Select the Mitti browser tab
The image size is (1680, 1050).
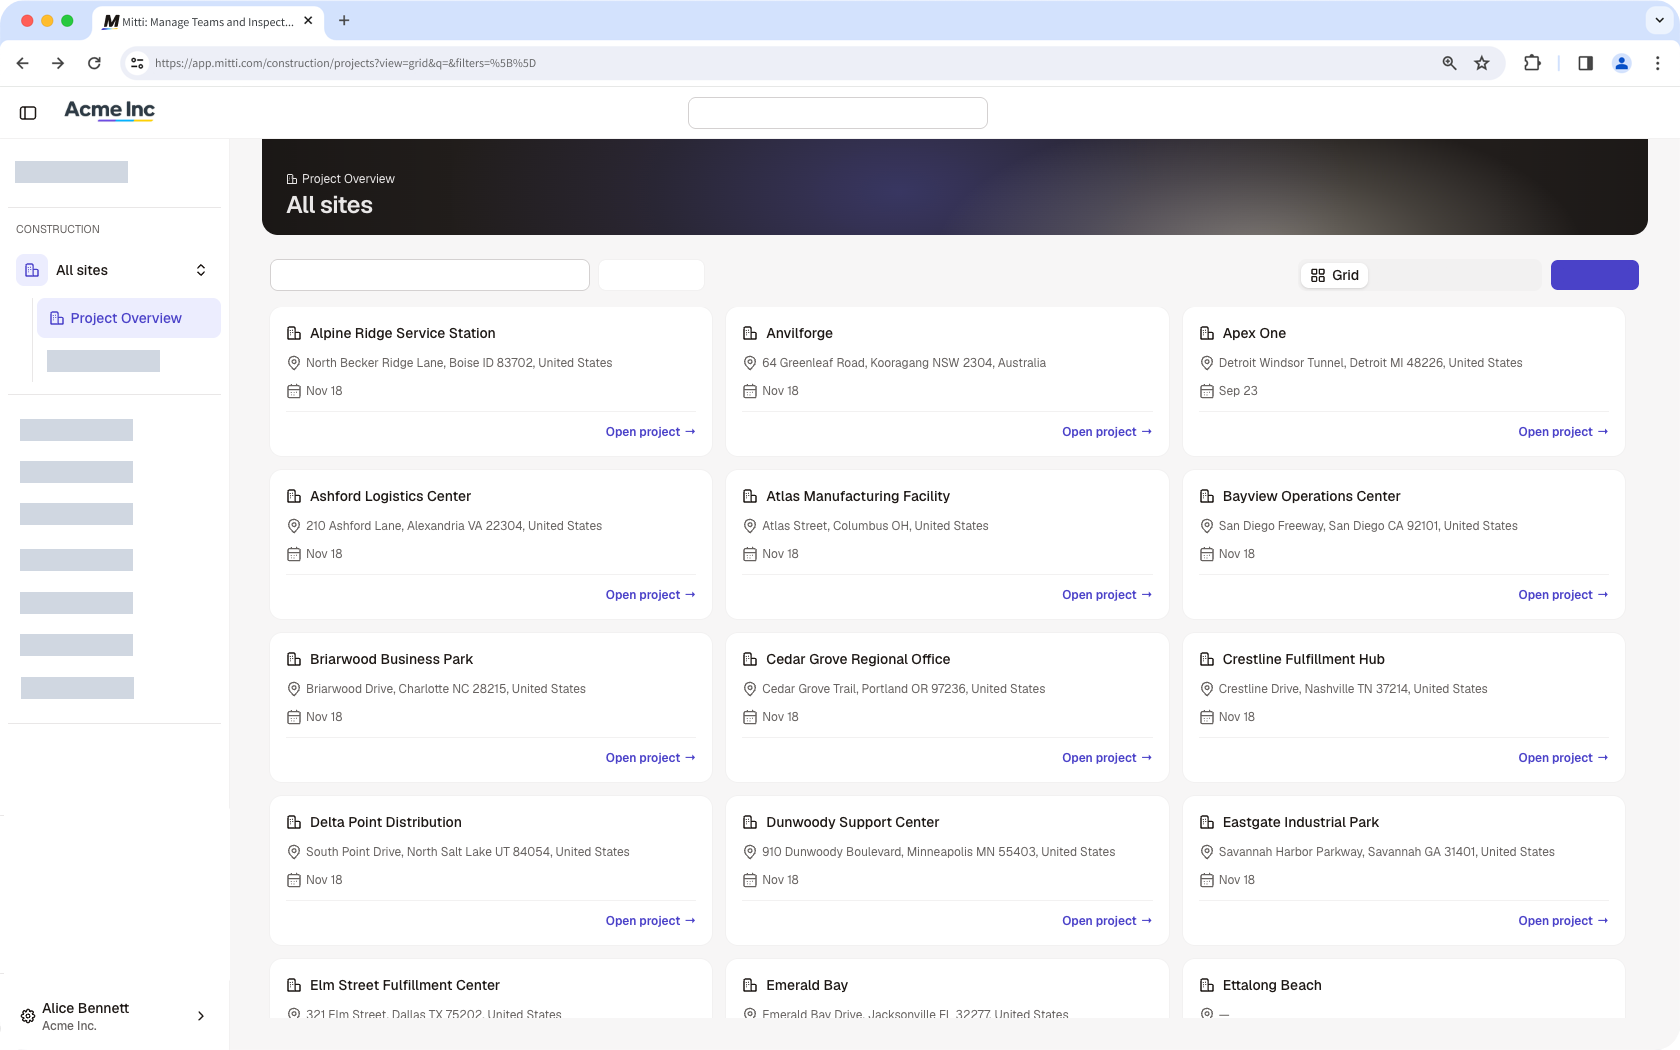coord(207,21)
